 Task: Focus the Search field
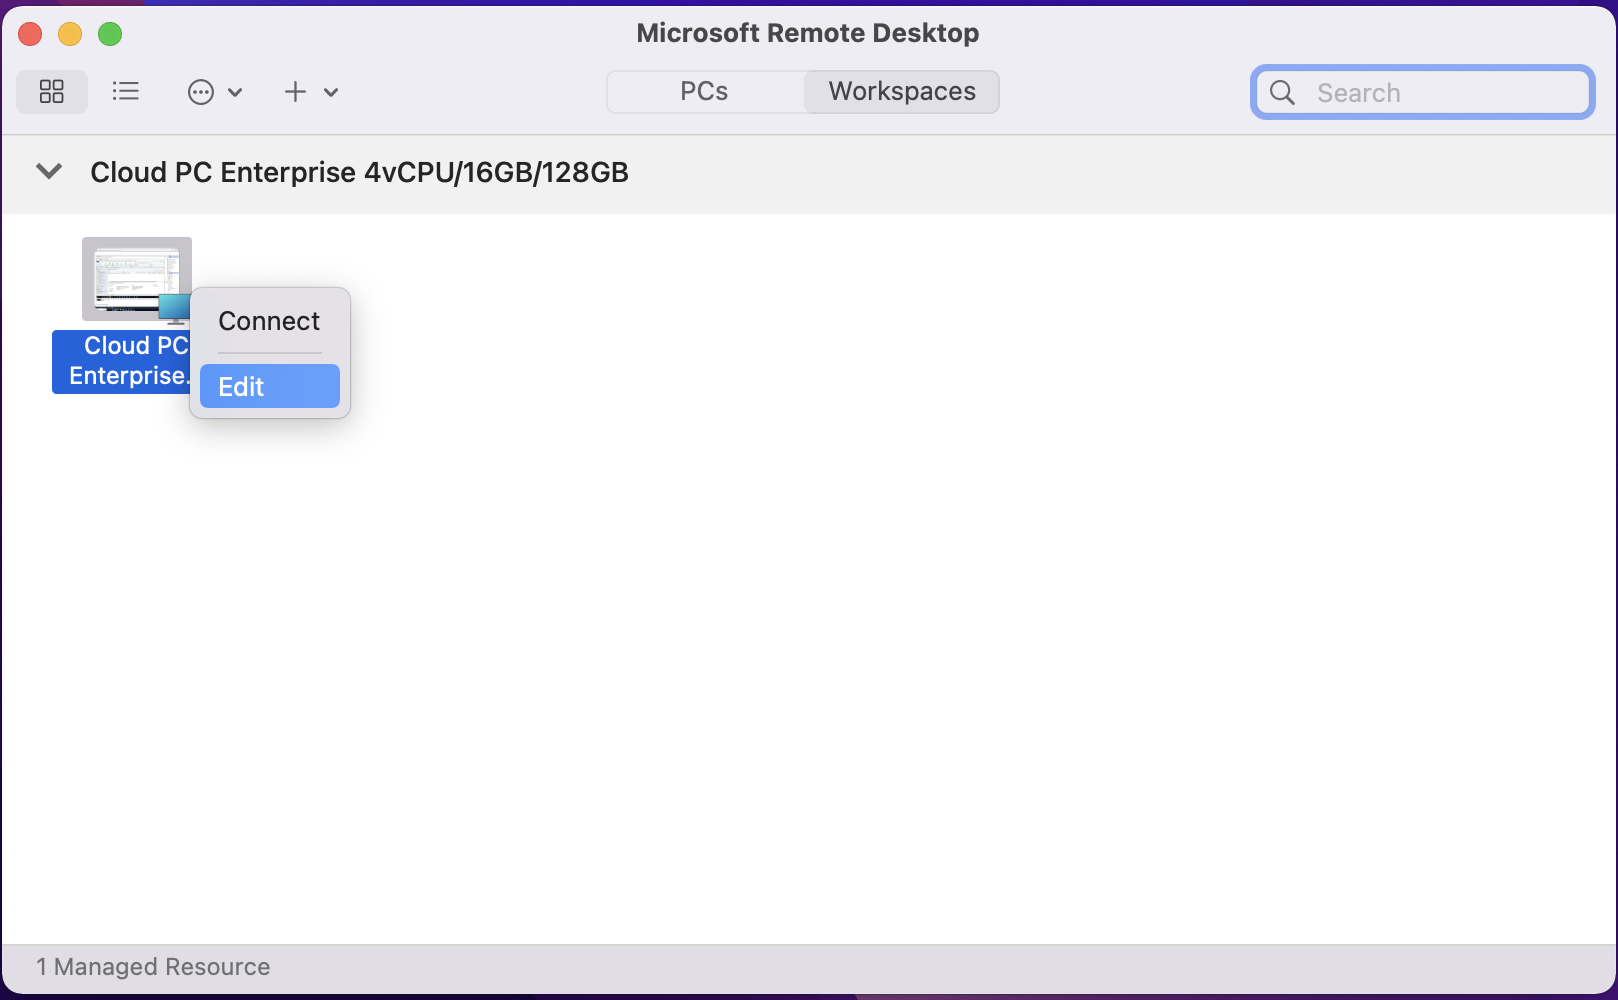(x=1422, y=92)
